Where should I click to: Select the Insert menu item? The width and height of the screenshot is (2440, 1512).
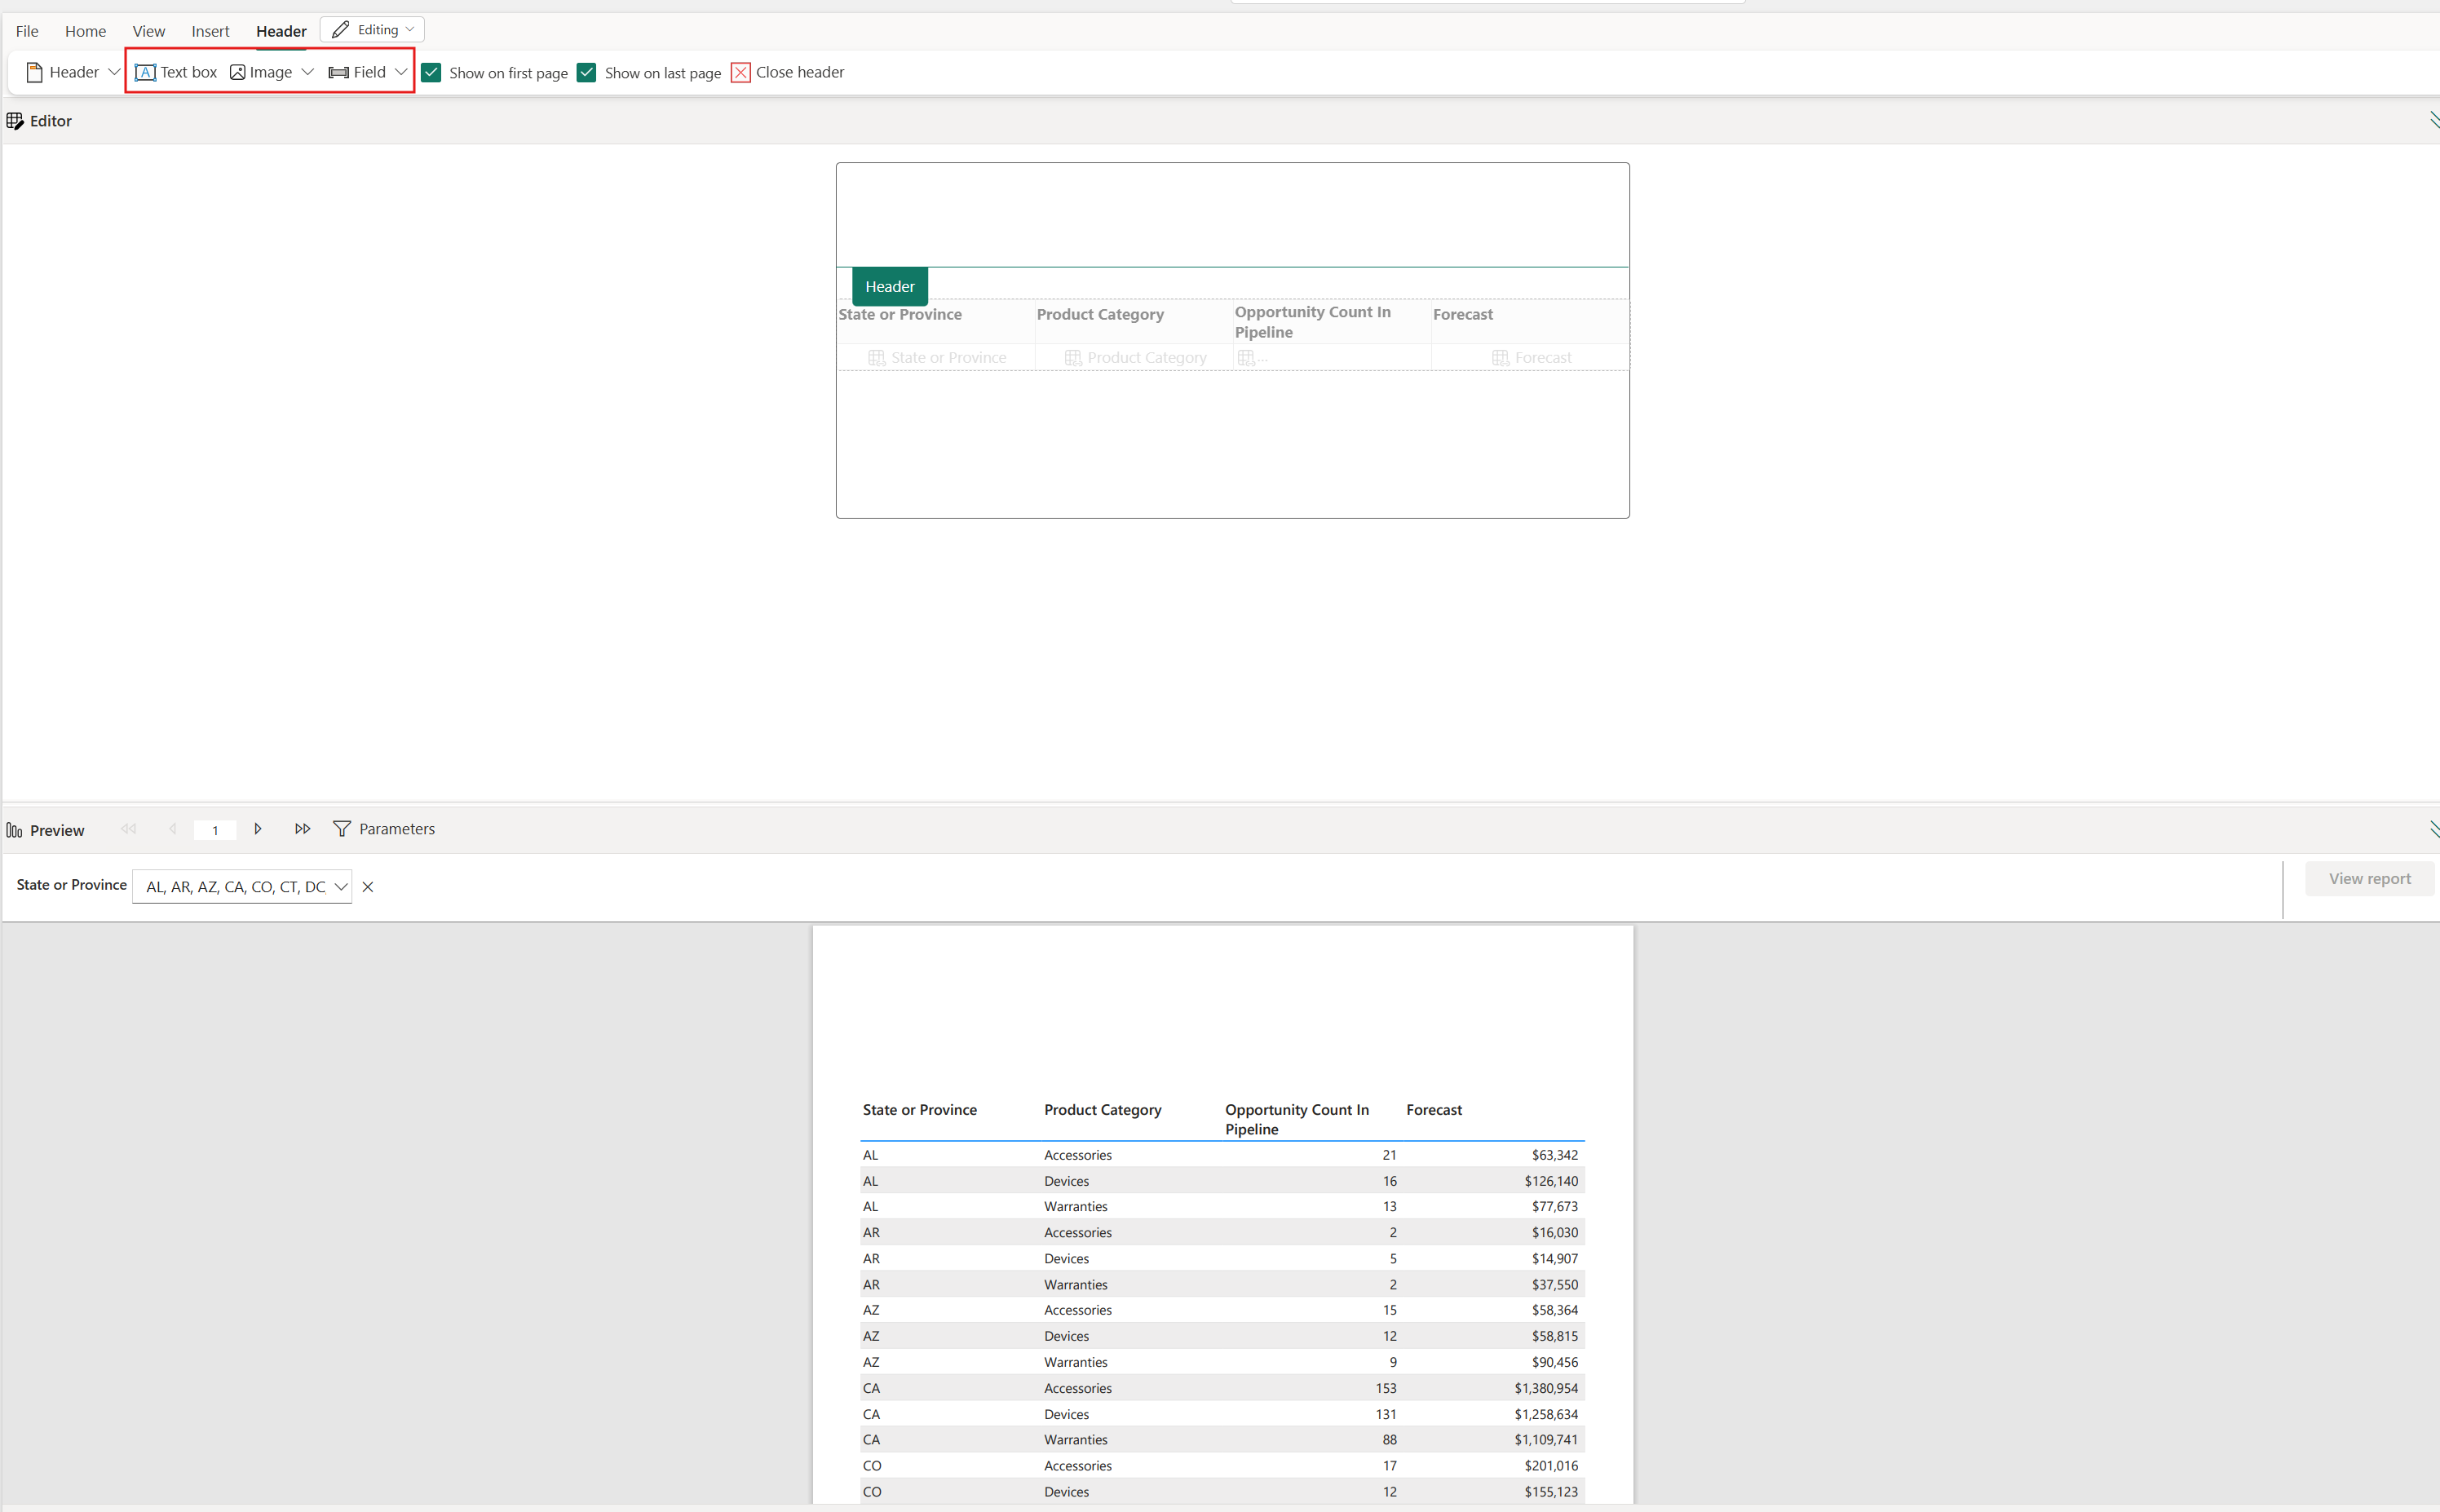209,29
